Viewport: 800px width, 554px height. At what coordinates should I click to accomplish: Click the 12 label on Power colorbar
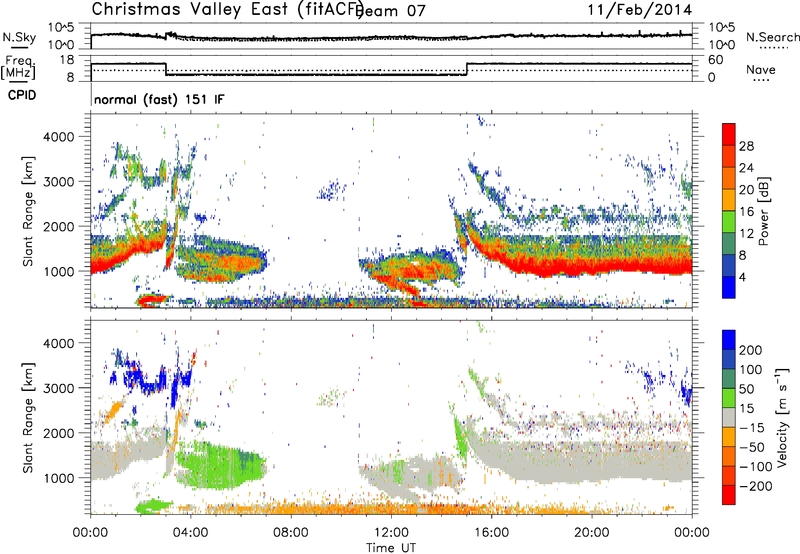tap(746, 234)
